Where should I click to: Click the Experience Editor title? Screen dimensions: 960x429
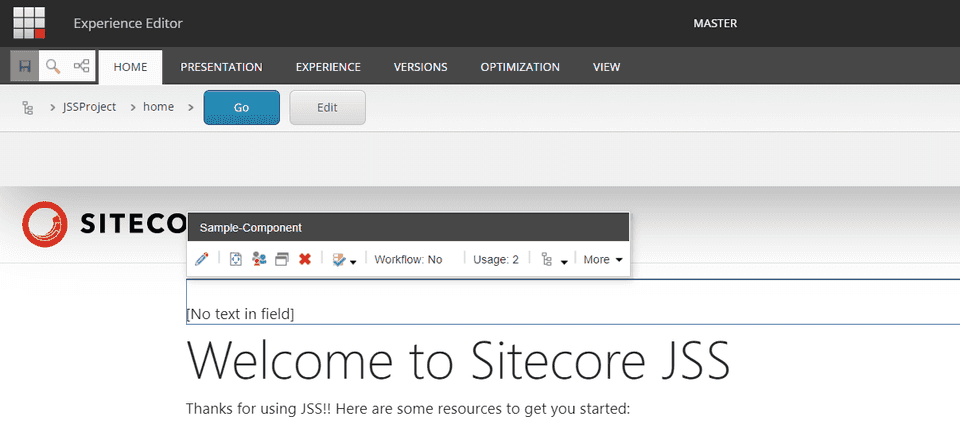pyautogui.click(x=128, y=23)
